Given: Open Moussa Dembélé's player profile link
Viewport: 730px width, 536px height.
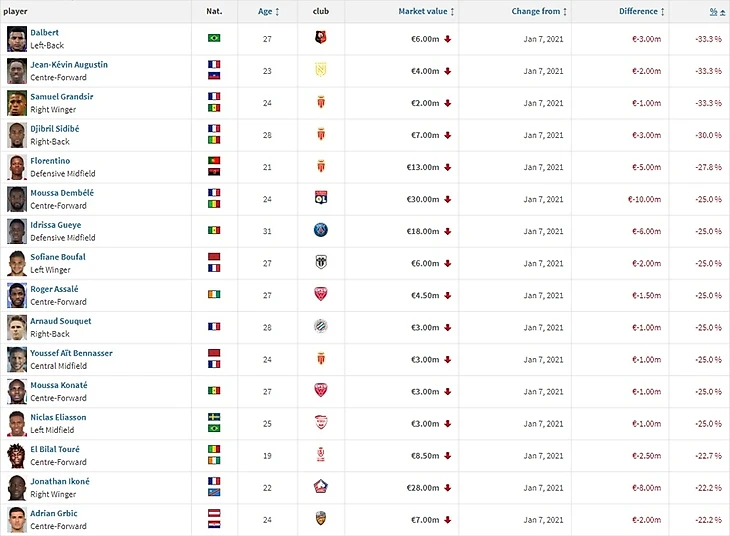Looking at the screenshot, I should 62,192.
